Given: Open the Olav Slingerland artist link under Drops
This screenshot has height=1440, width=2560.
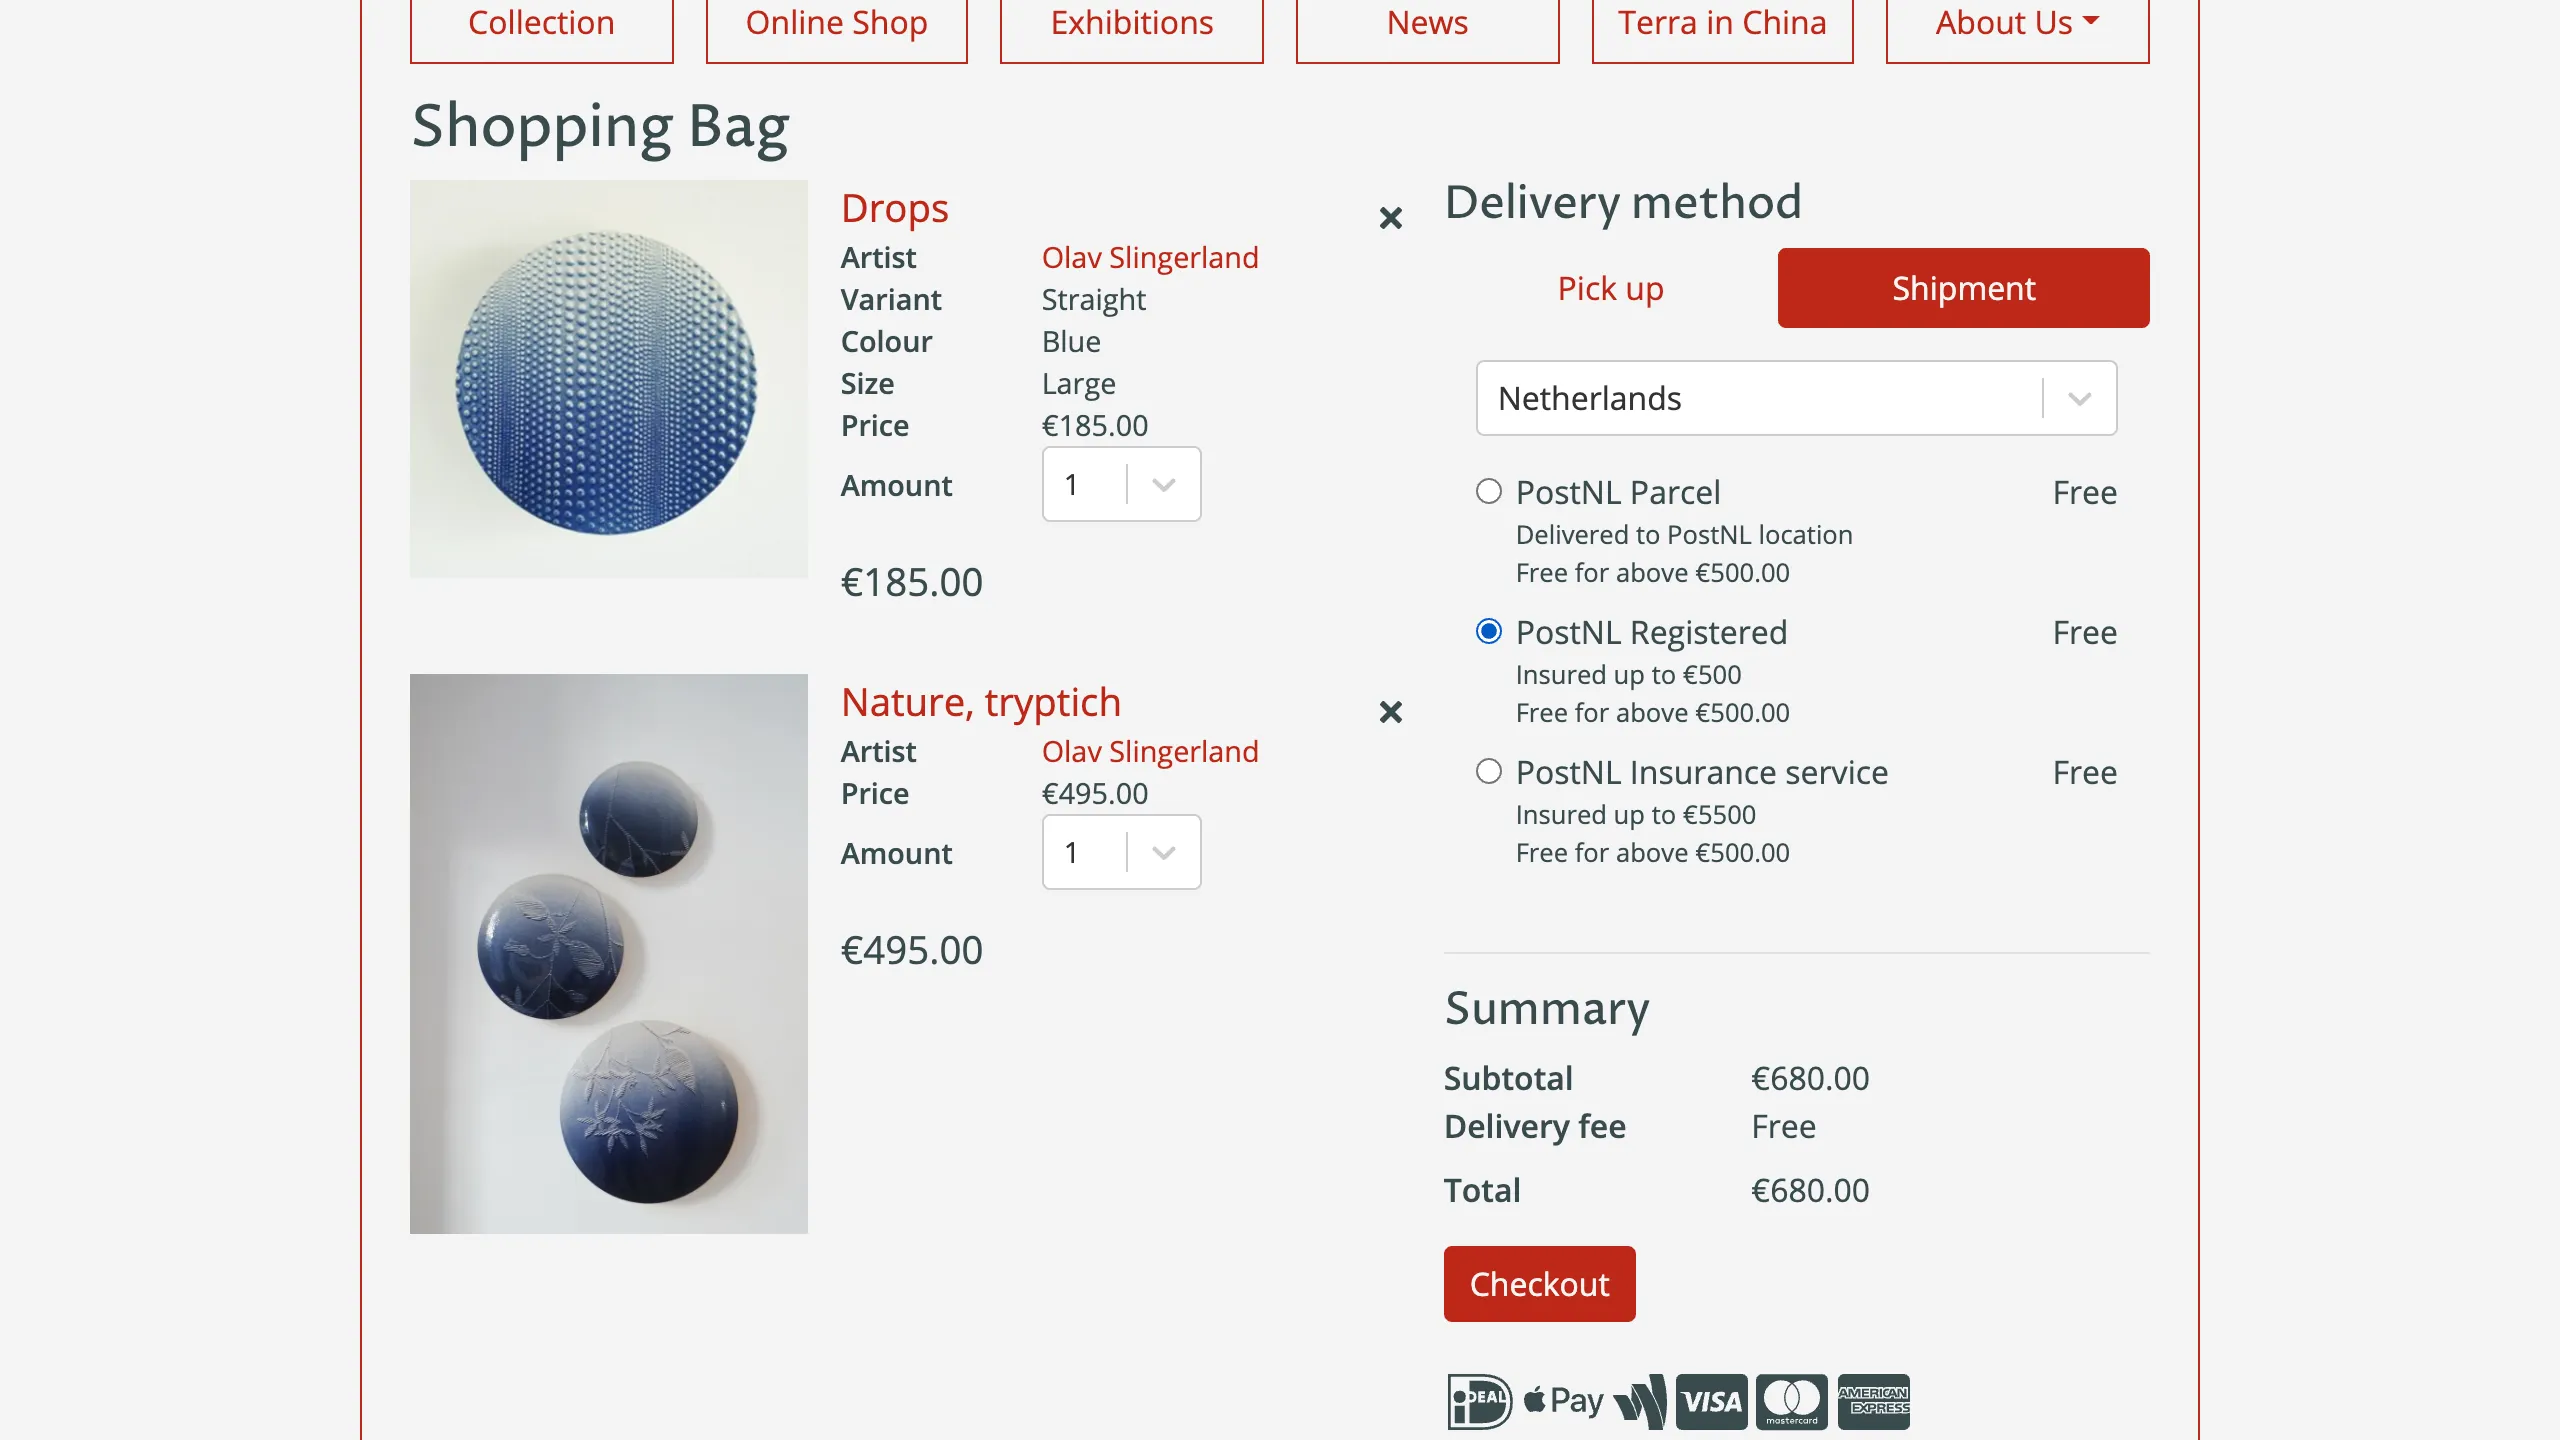Looking at the screenshot, I should coord(1150,258).
